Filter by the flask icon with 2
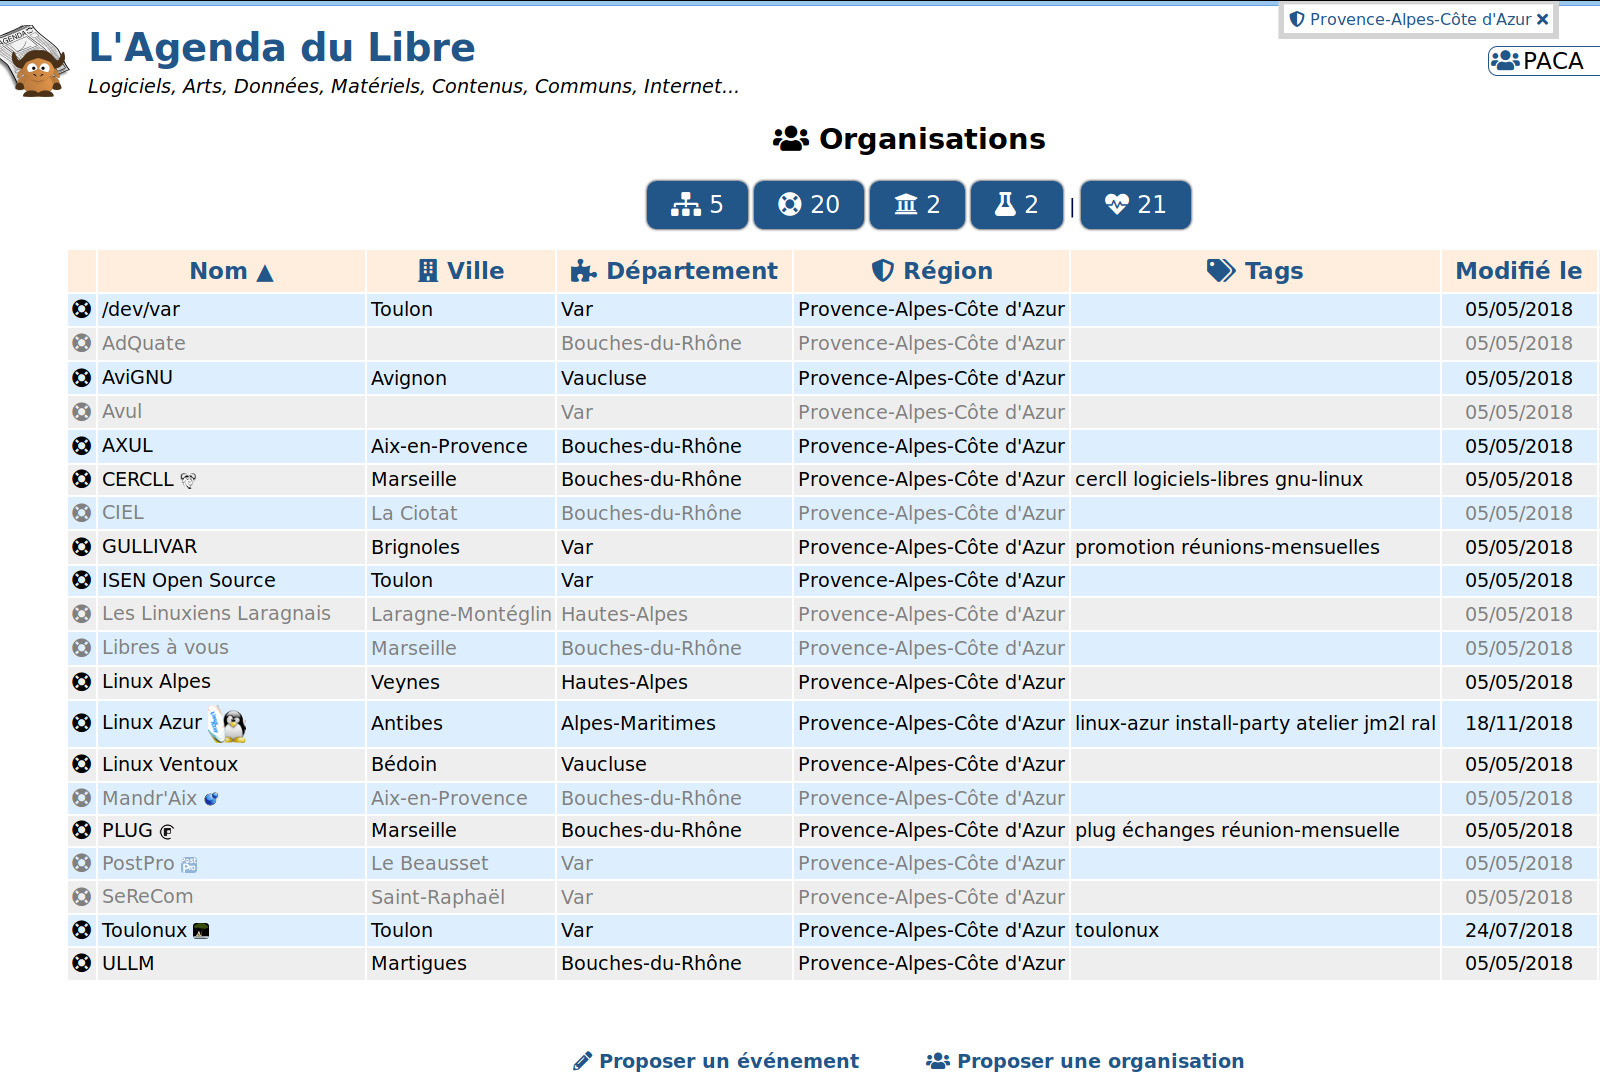 1016,205
